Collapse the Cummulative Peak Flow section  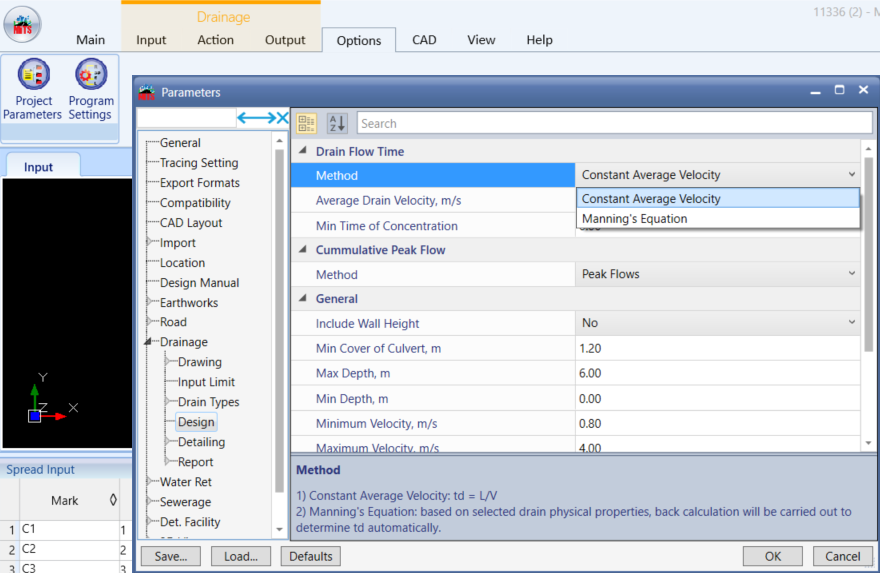click(x=302, y=249)
